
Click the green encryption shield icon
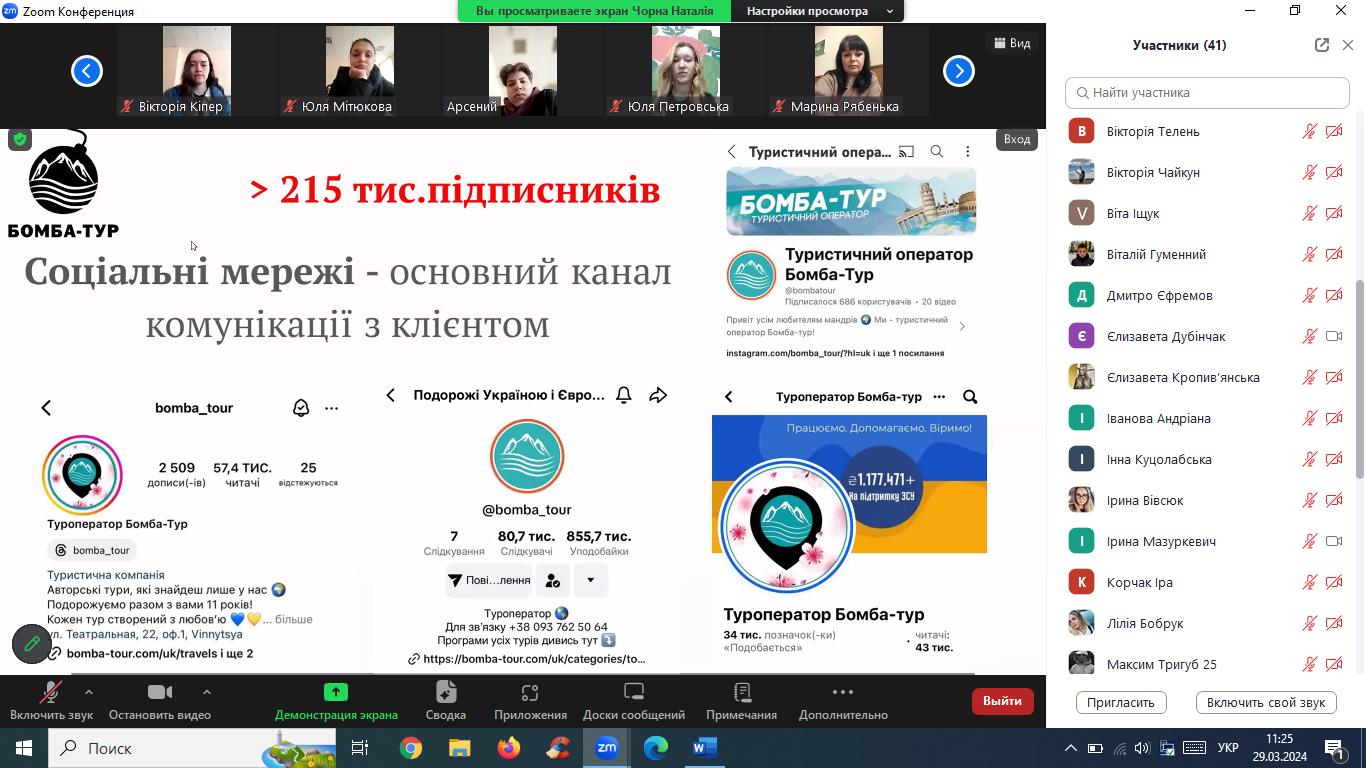(x=20, y=140)
